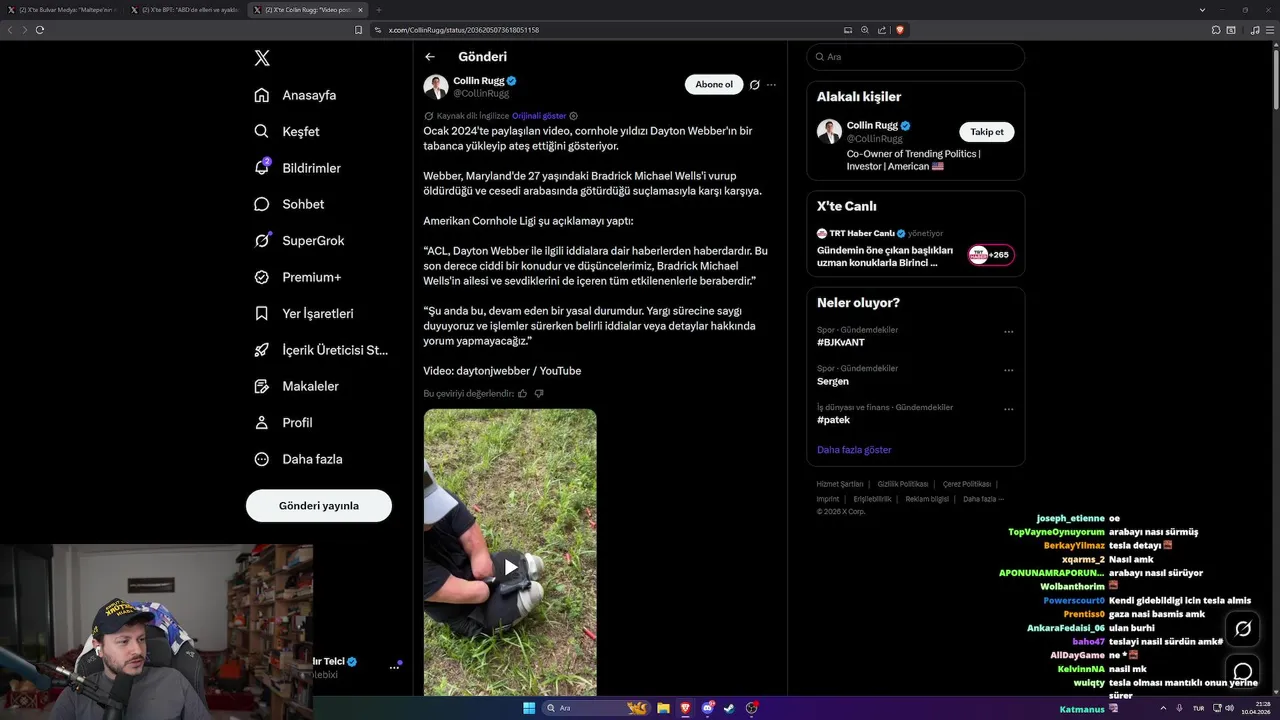Follow Collin Rugg with Takip et
The height and width of the screenshot is (720, 1280).
tap(987, 132)
